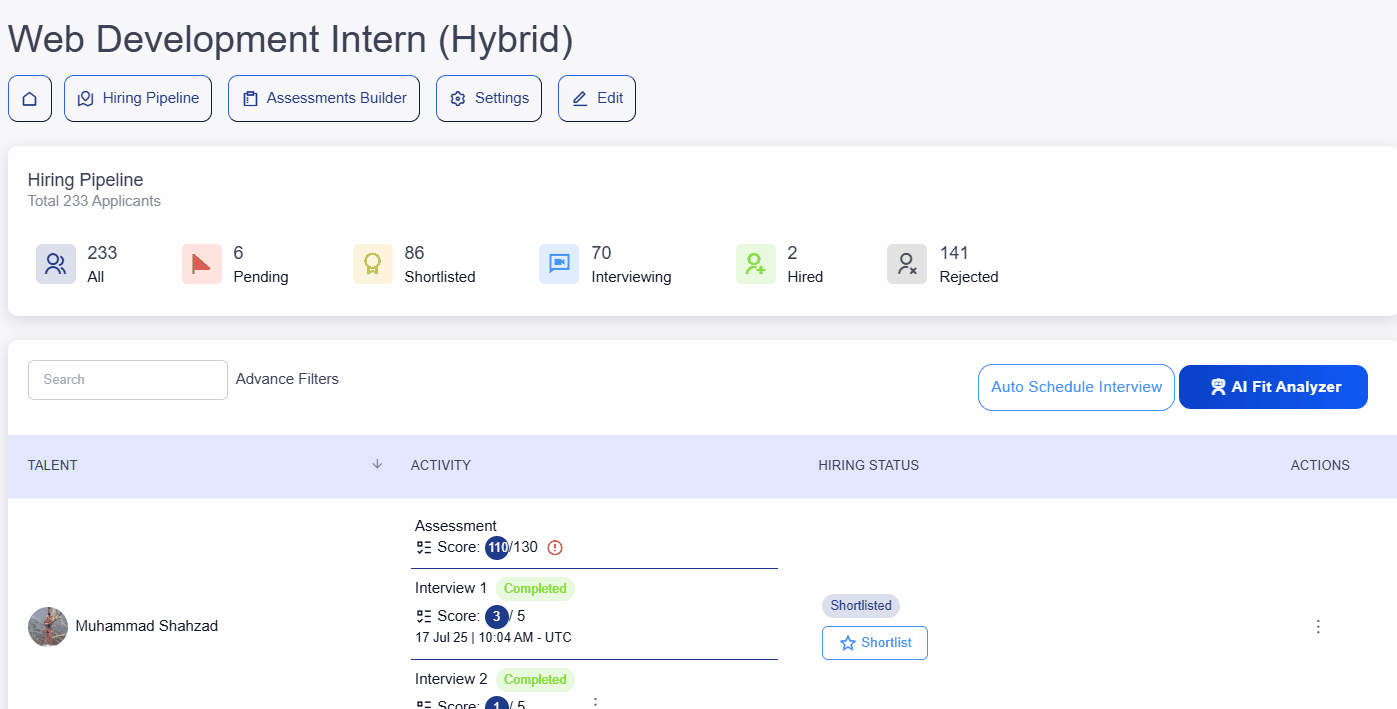Expand Advance Filters

click(287, 379)
